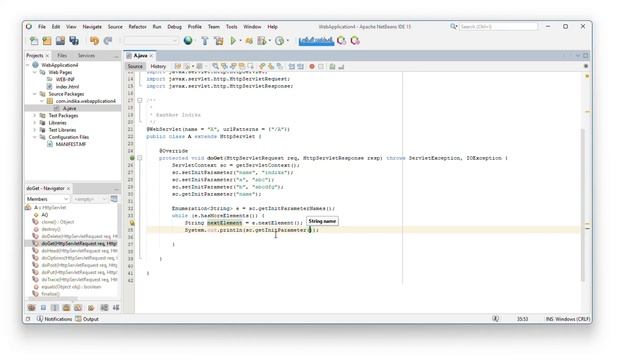The width and height of the screenshot is (640, 360).
Task: Click the Undo arrow icon
Action: (x=94, y=40)
